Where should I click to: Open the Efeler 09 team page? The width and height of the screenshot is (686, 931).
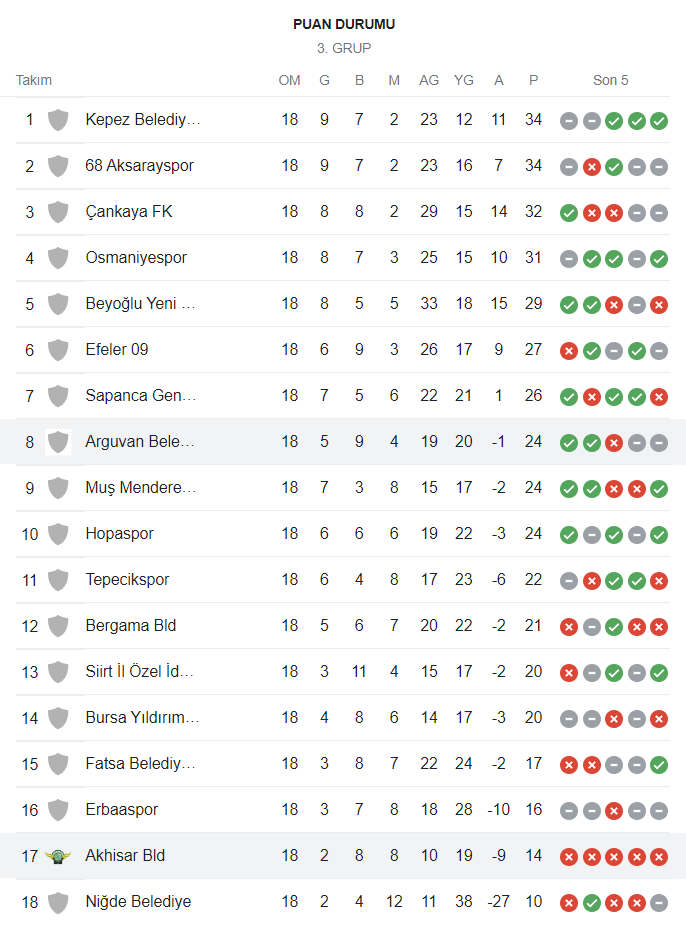tap(117, 349)
